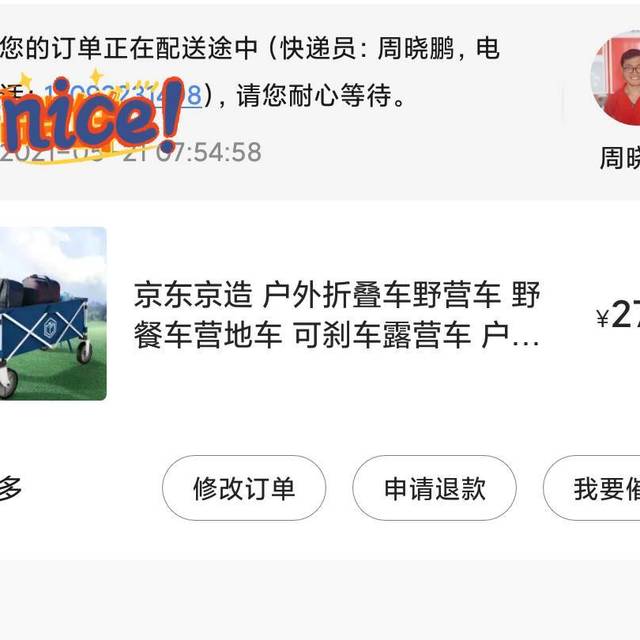Click the 07:54:58 delivery timestamp
The width and height of the screenshot is (640, 640).
coord(209,152)
